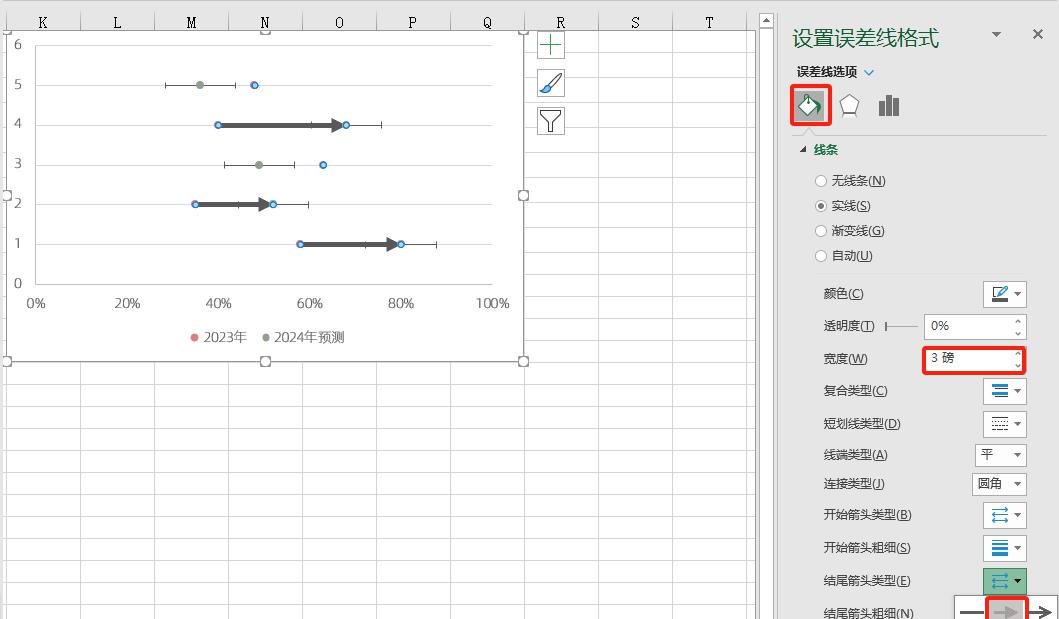Click the 60% horizontal axis label
This screenshot has width=1059, height=619.
tap(309, 303)
